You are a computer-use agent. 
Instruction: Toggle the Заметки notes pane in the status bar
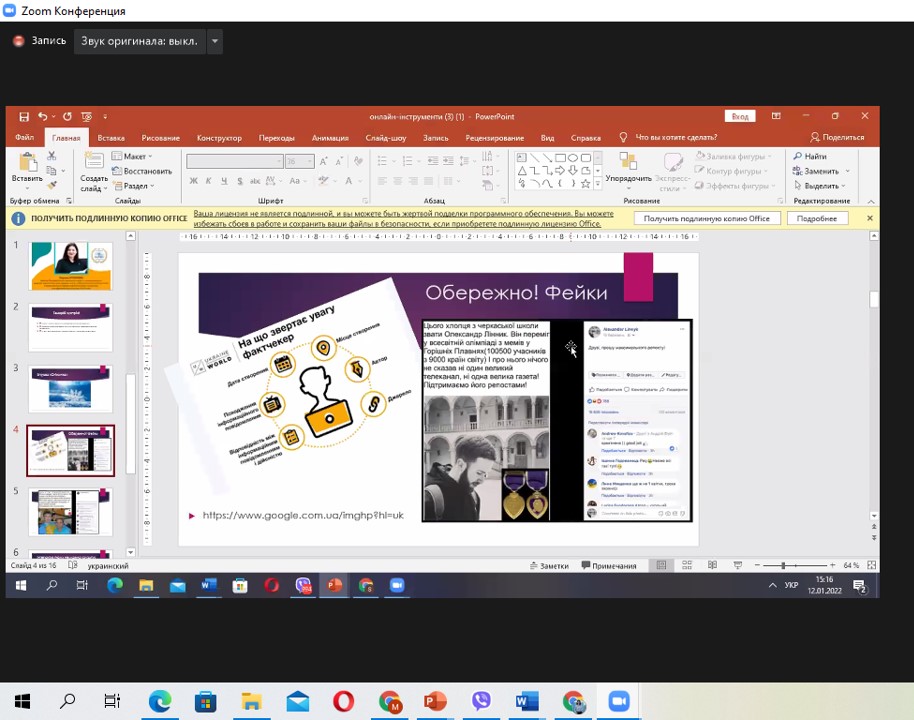548,566
